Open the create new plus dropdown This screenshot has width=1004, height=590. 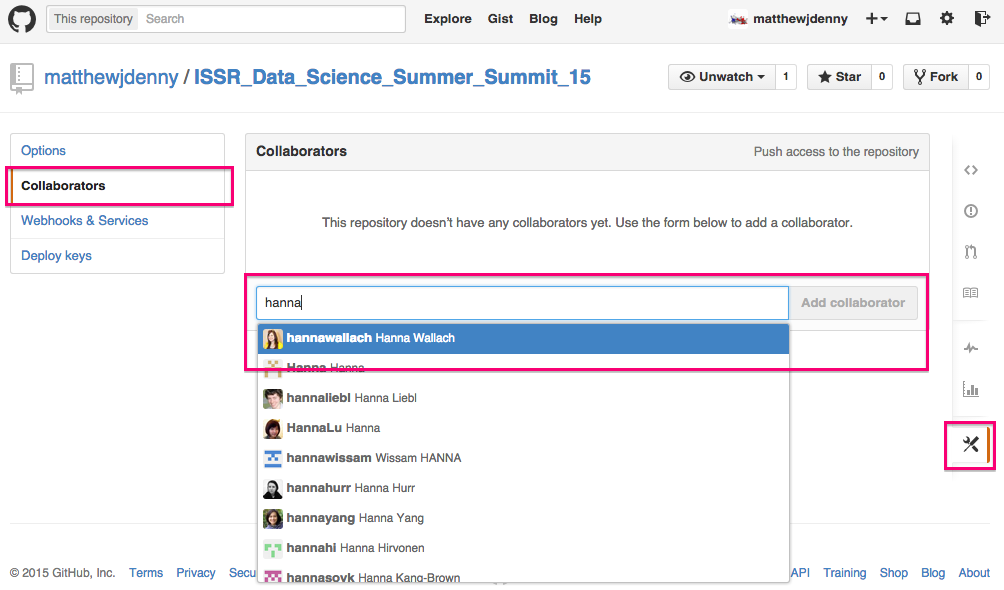876,19
